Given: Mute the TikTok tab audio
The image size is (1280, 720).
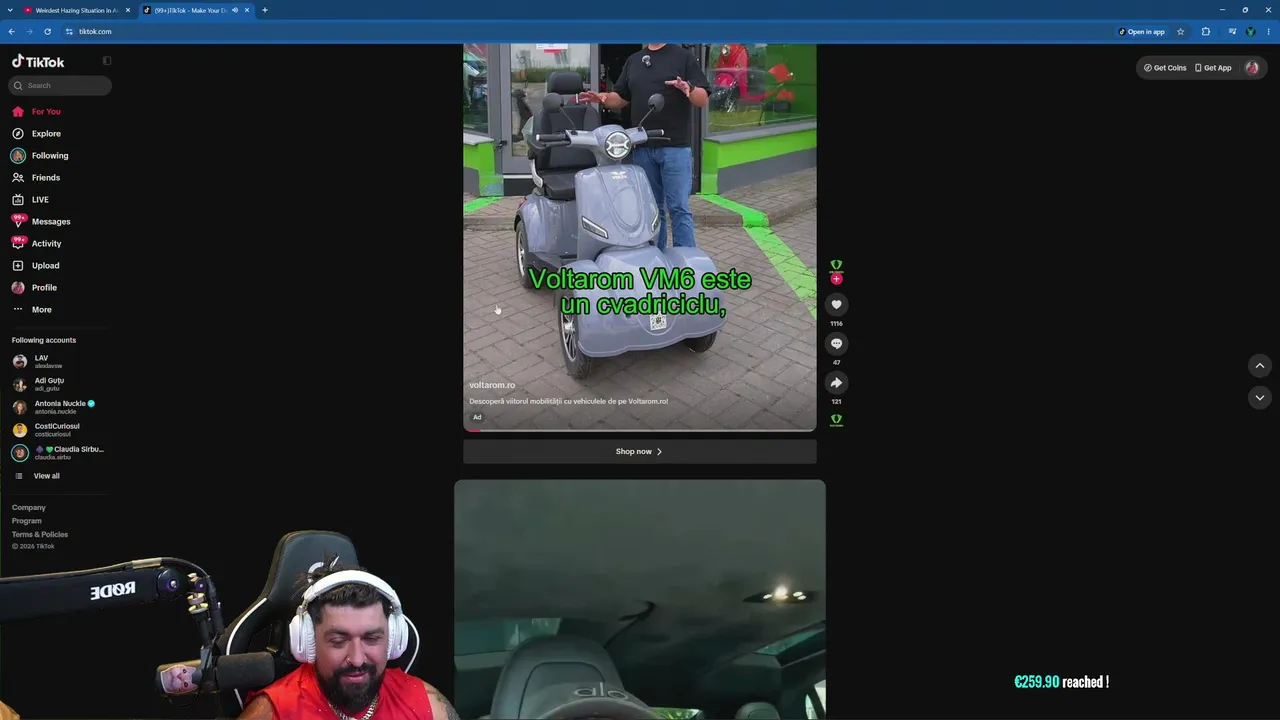Looking at the screenshot, I should (x=235, y=10).
